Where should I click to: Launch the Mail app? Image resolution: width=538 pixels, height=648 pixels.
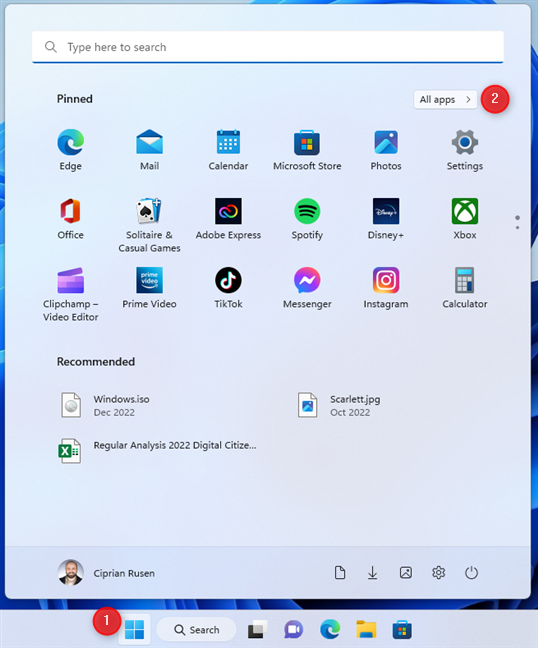pyautogui.click(x=149, y=150)
